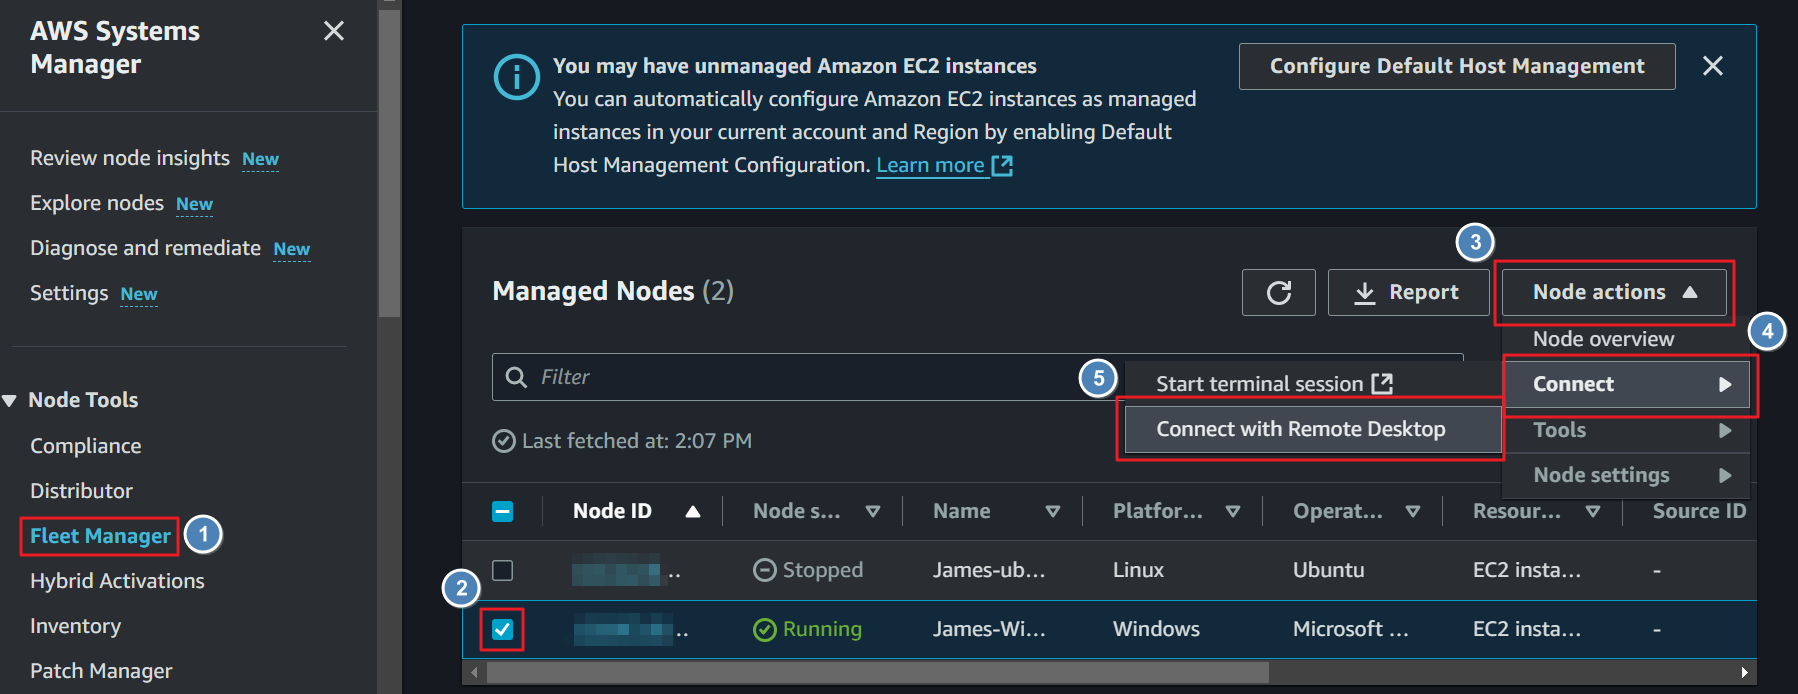1798x694 pixels.
Task: Click the Windows platform cell
Action: pos(1156,629)
